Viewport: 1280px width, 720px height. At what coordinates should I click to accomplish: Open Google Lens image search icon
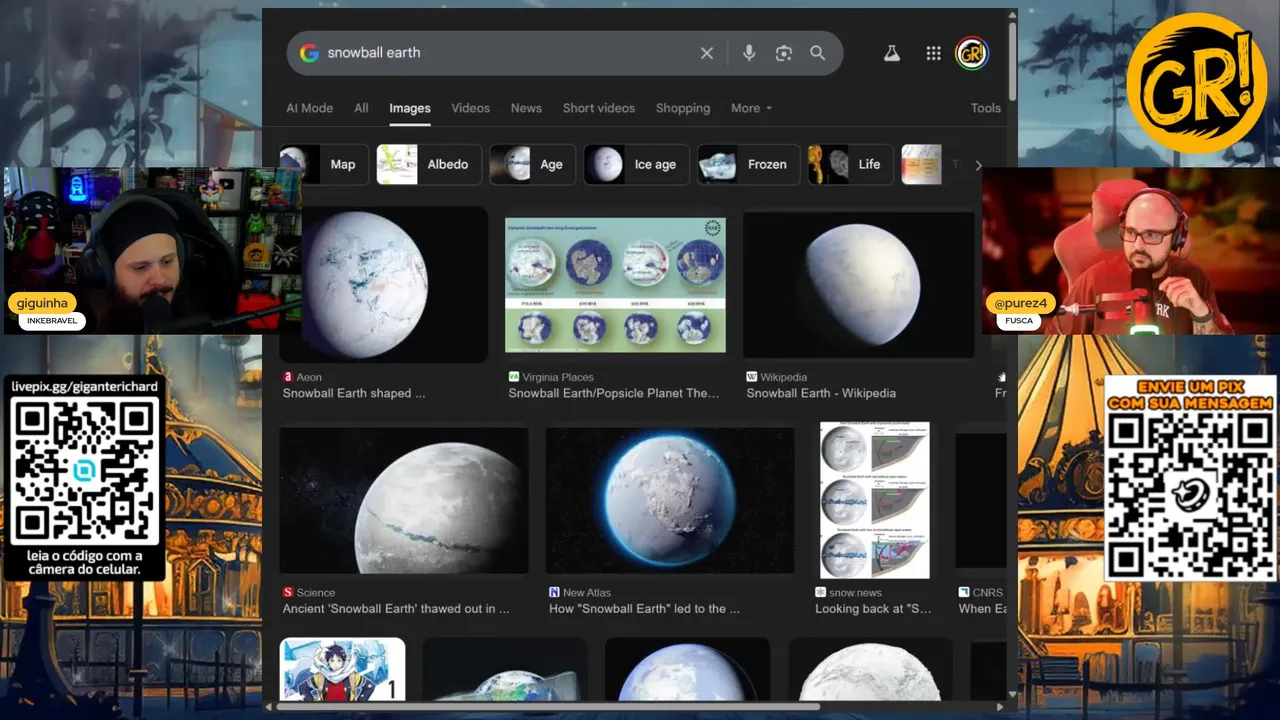(x=784, y=53)
